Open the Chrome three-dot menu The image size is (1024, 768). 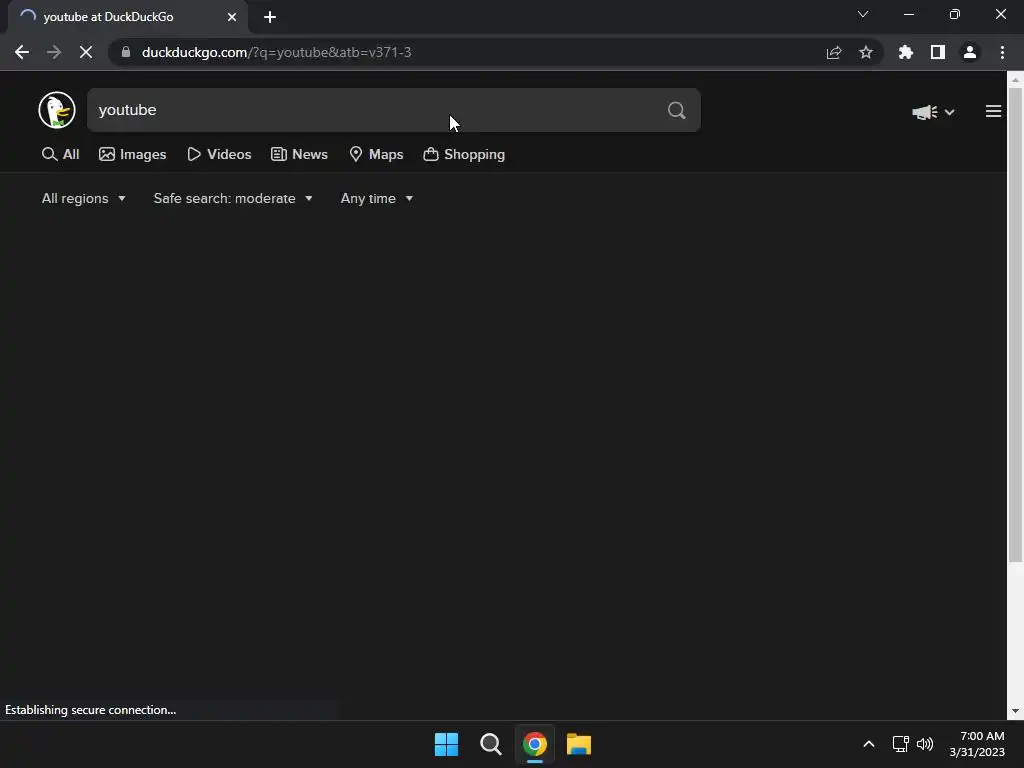coord(1002,52)
